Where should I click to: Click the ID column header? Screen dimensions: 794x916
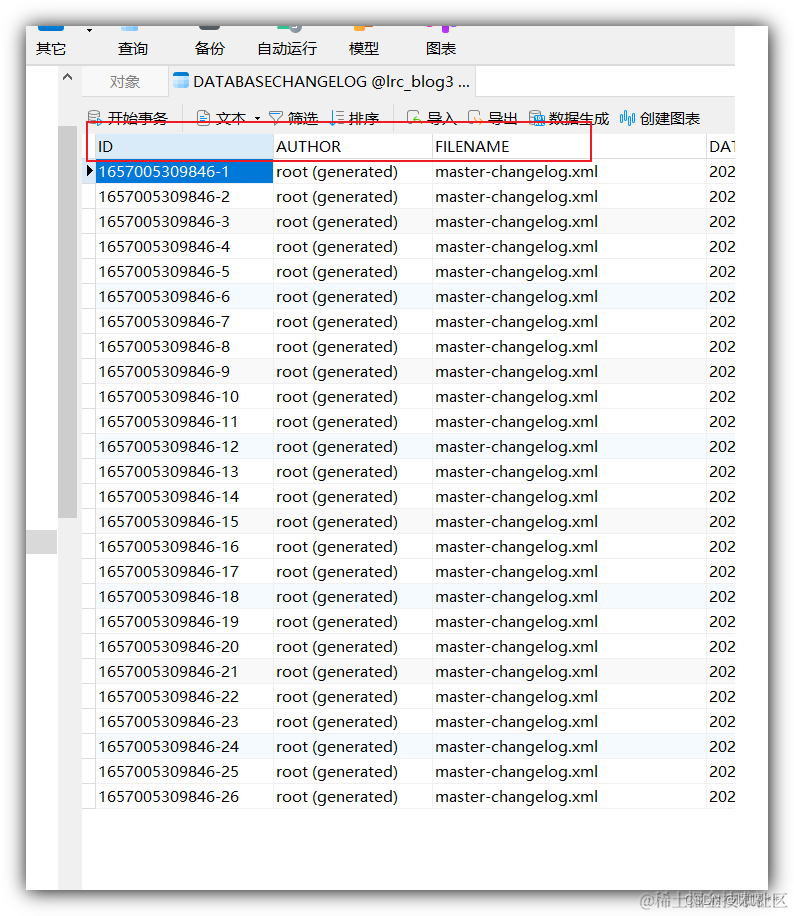pyautogui.click(x=184, y=147)
